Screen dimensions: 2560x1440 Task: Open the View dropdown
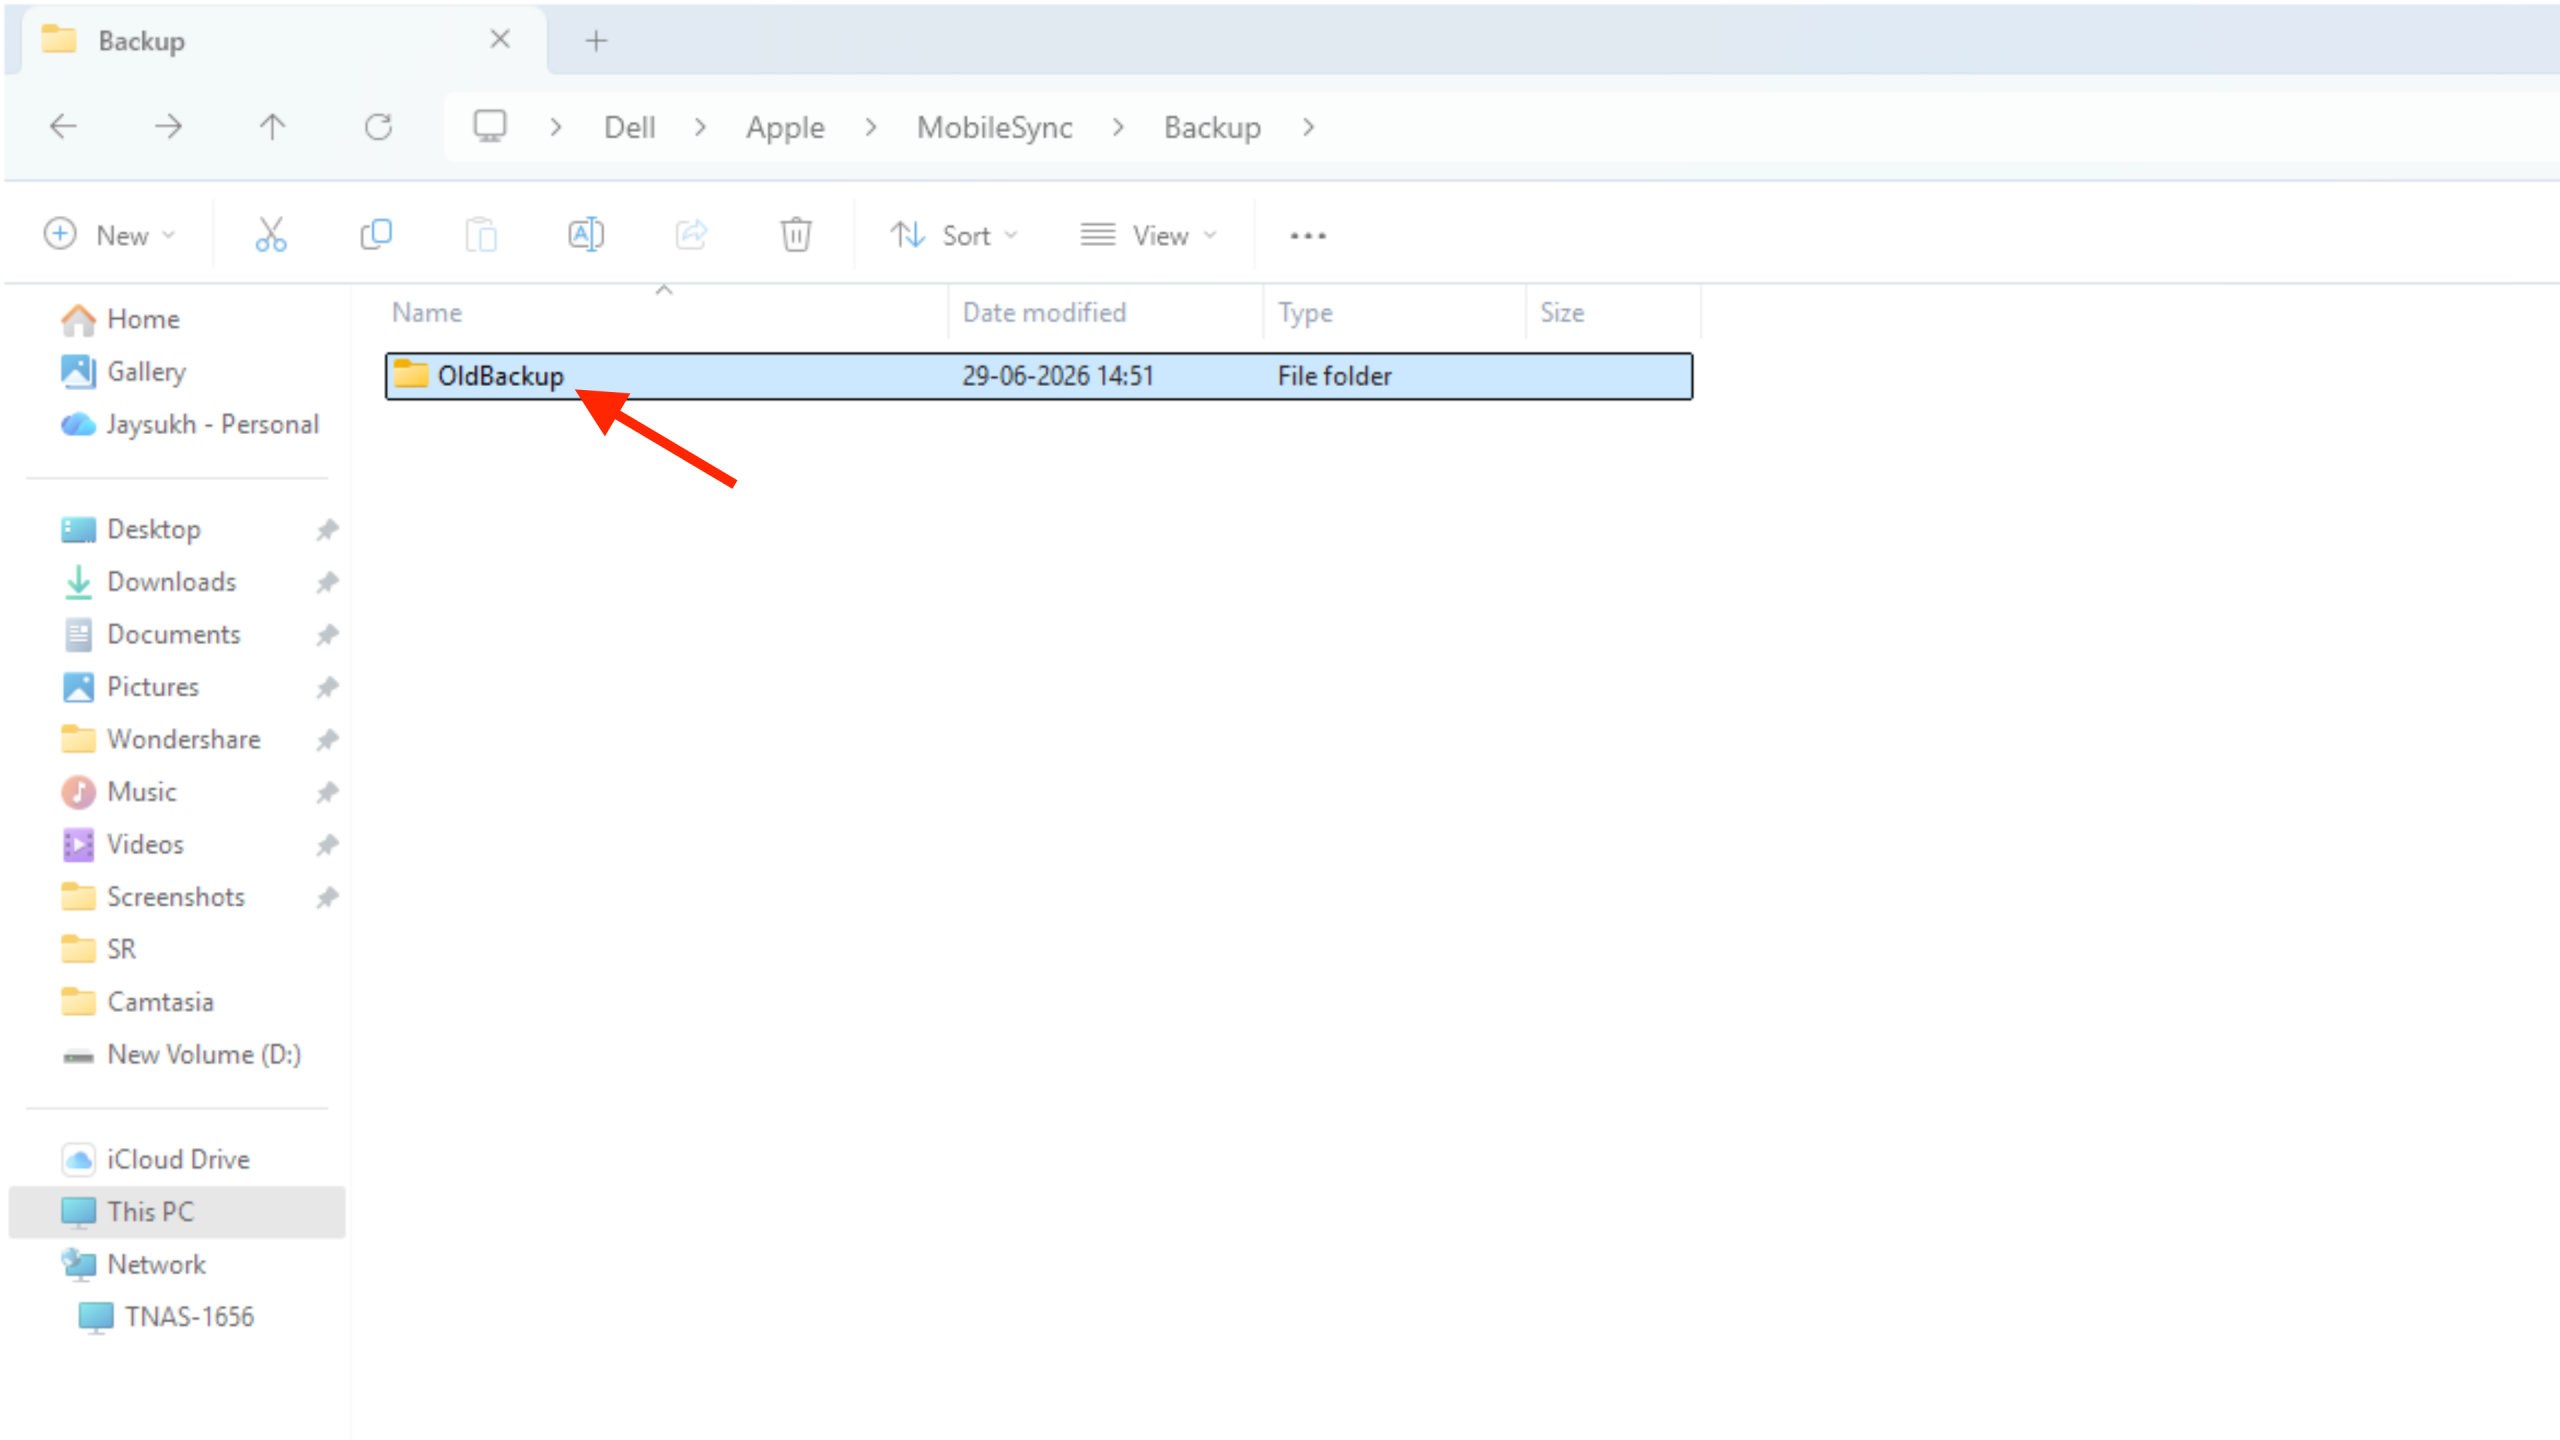coord(1149,236)
